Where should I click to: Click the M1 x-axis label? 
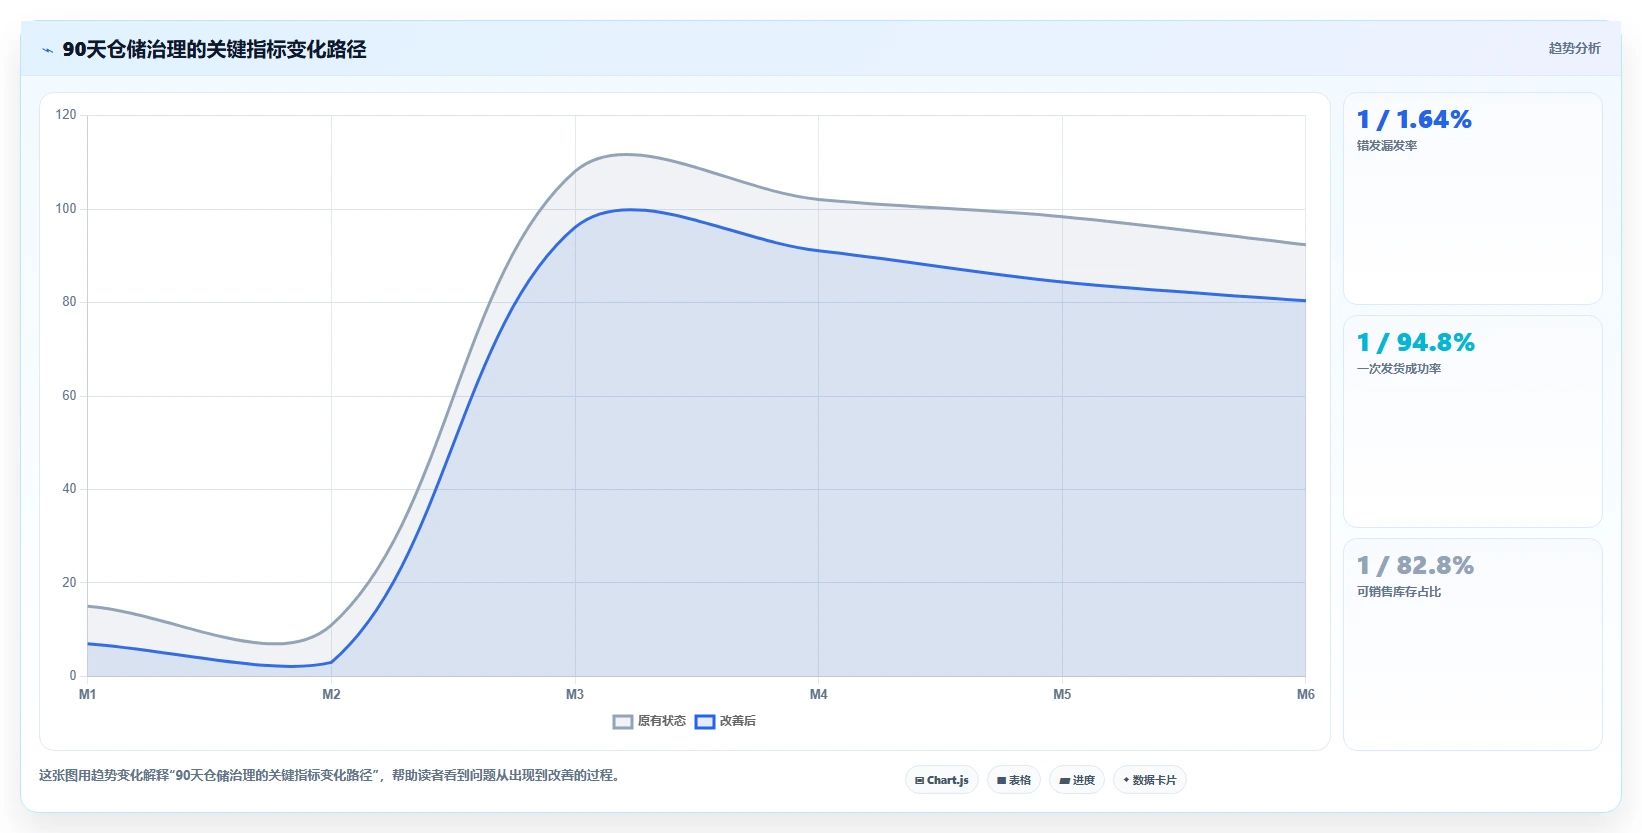[88, 694]
